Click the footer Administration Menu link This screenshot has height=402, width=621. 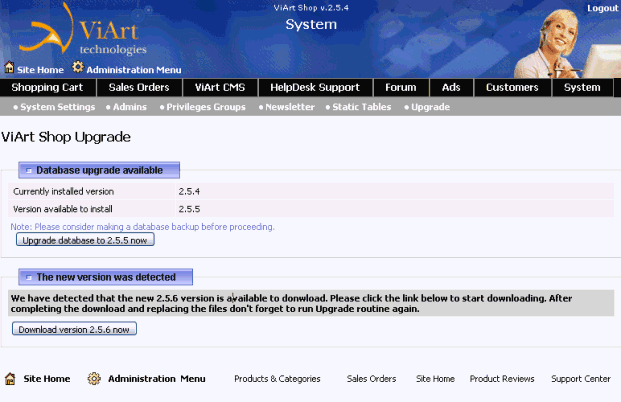coord(157,379)
